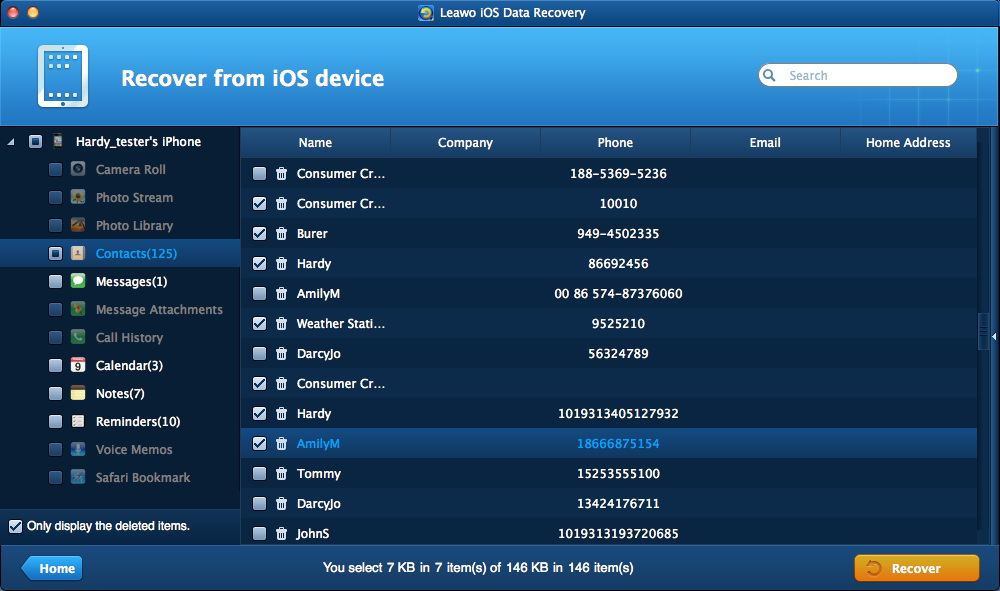Sort by the Name column header
The height and width of the screenshot is (591, 1000).
pyautogui.click(x=315, y=143)
